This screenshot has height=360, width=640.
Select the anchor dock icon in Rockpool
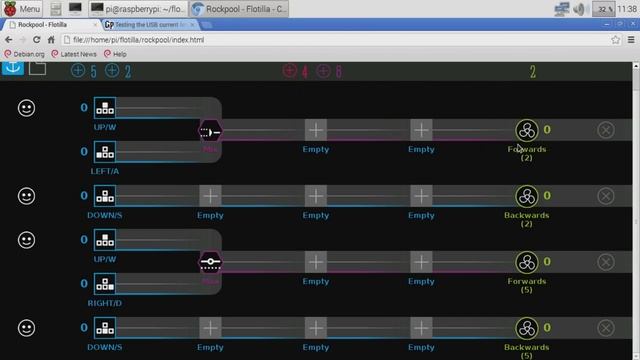tap(13, 68)
